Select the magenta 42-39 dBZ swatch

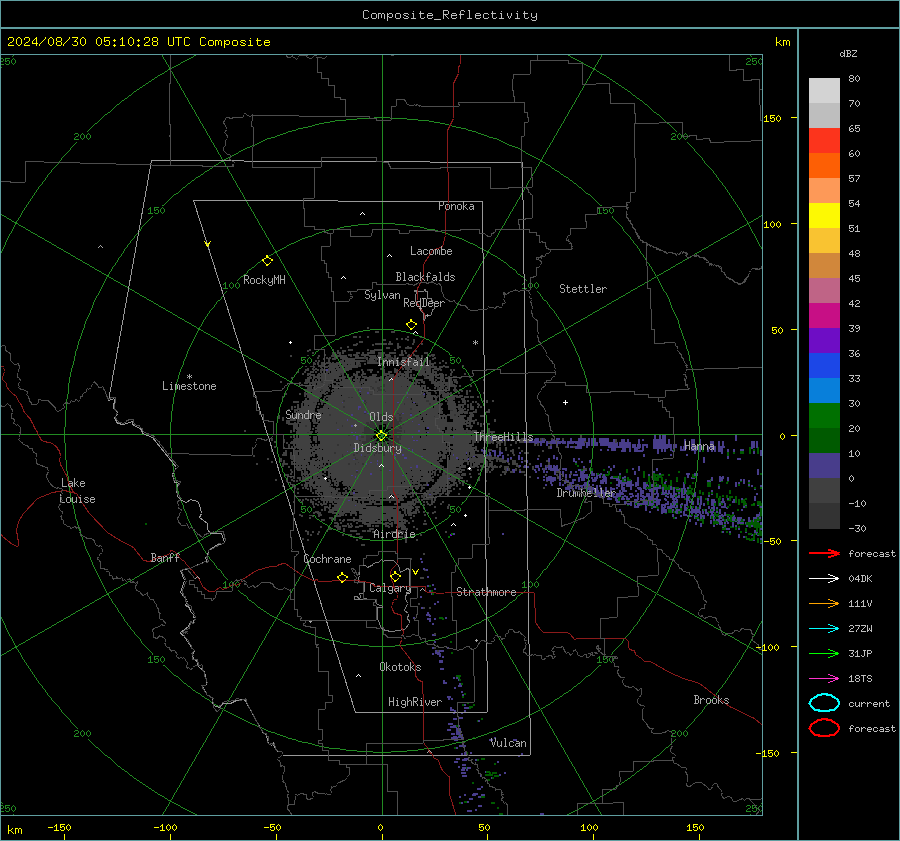coord(824,316)
